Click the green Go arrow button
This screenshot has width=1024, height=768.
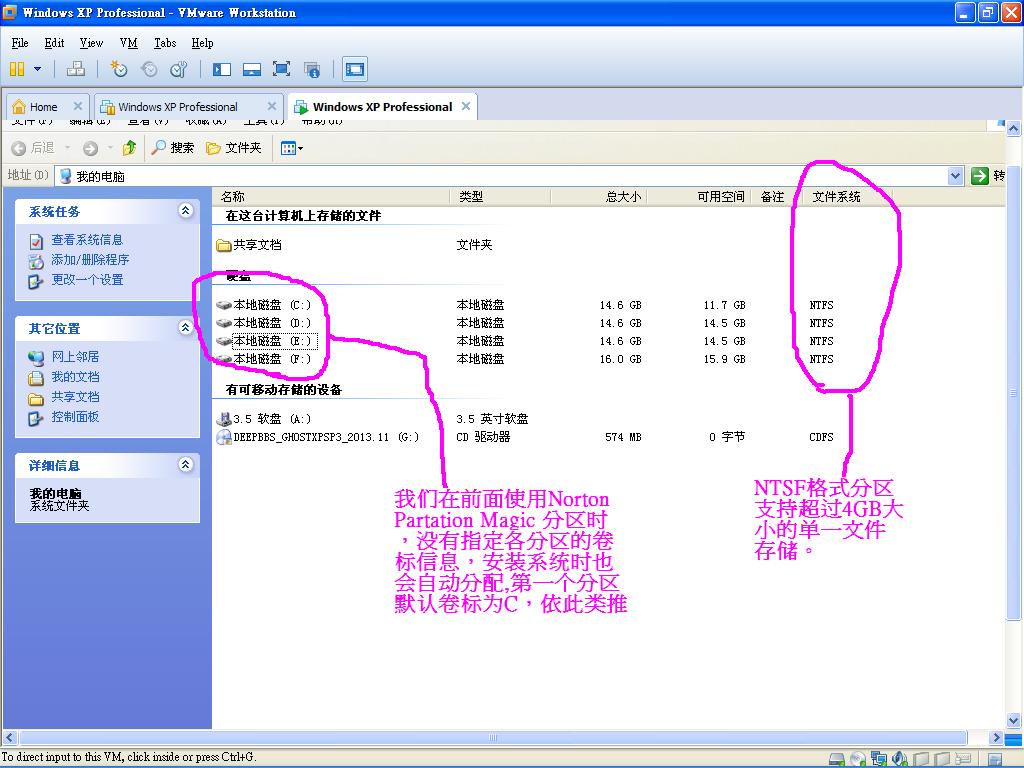click(980, 176)
